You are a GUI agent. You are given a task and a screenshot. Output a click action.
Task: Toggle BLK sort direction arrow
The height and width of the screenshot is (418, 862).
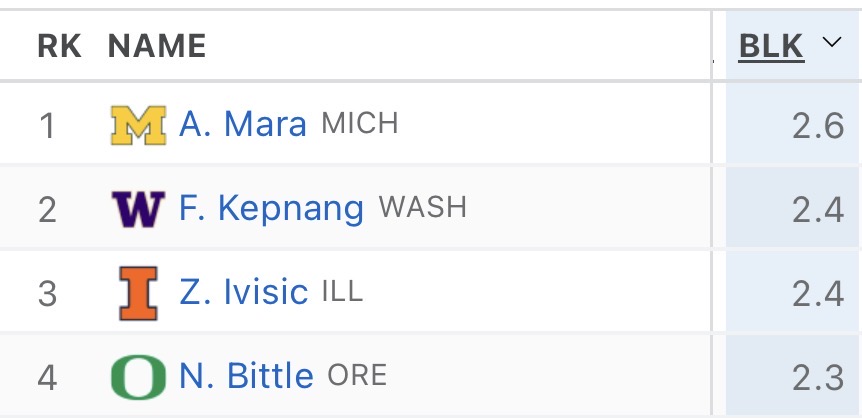pyautogui.click(x=829, y=44)
